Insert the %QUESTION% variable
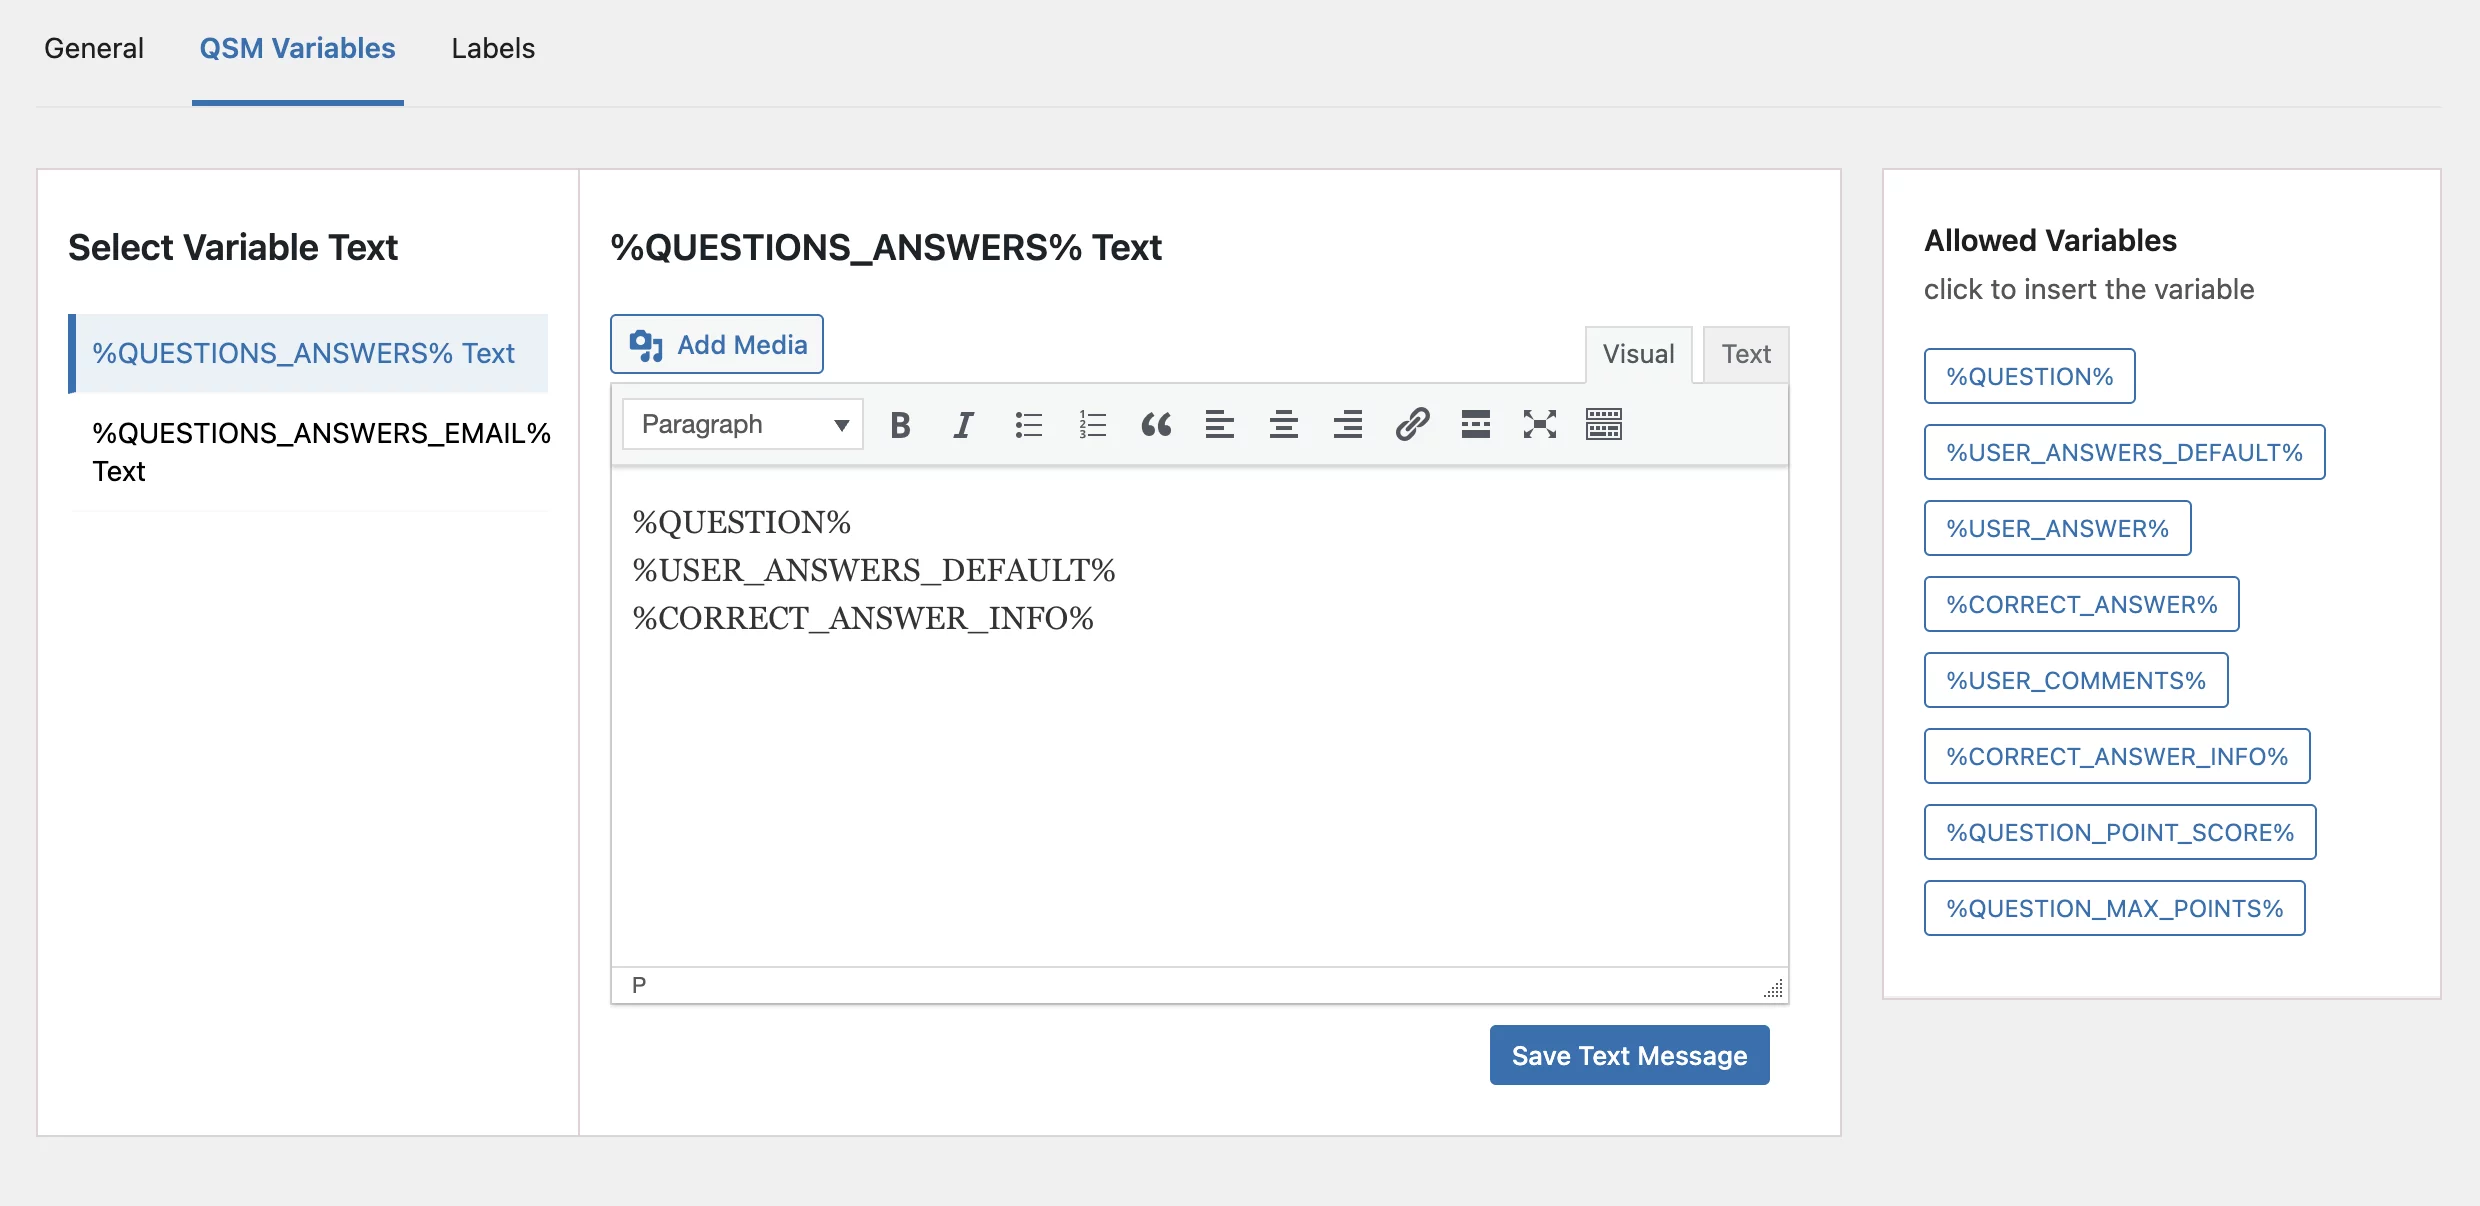The image size is (2480, 1206). tap(2030, 376)
